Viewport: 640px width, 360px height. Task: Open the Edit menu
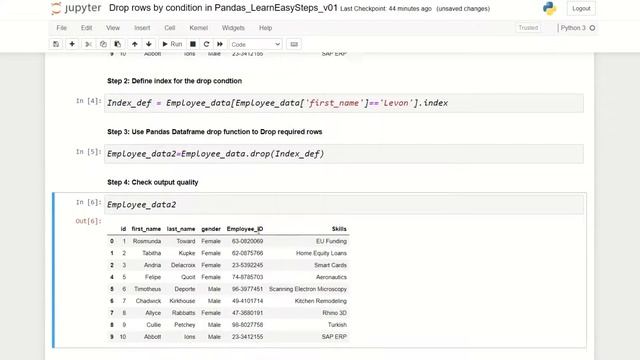(87, 28)
